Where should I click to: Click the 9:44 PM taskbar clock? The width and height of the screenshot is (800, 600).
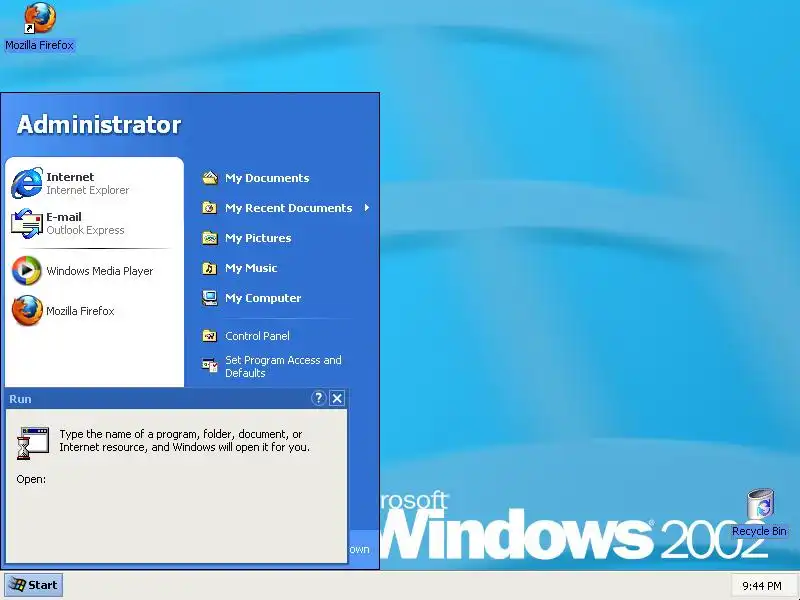tap(762, 586)
